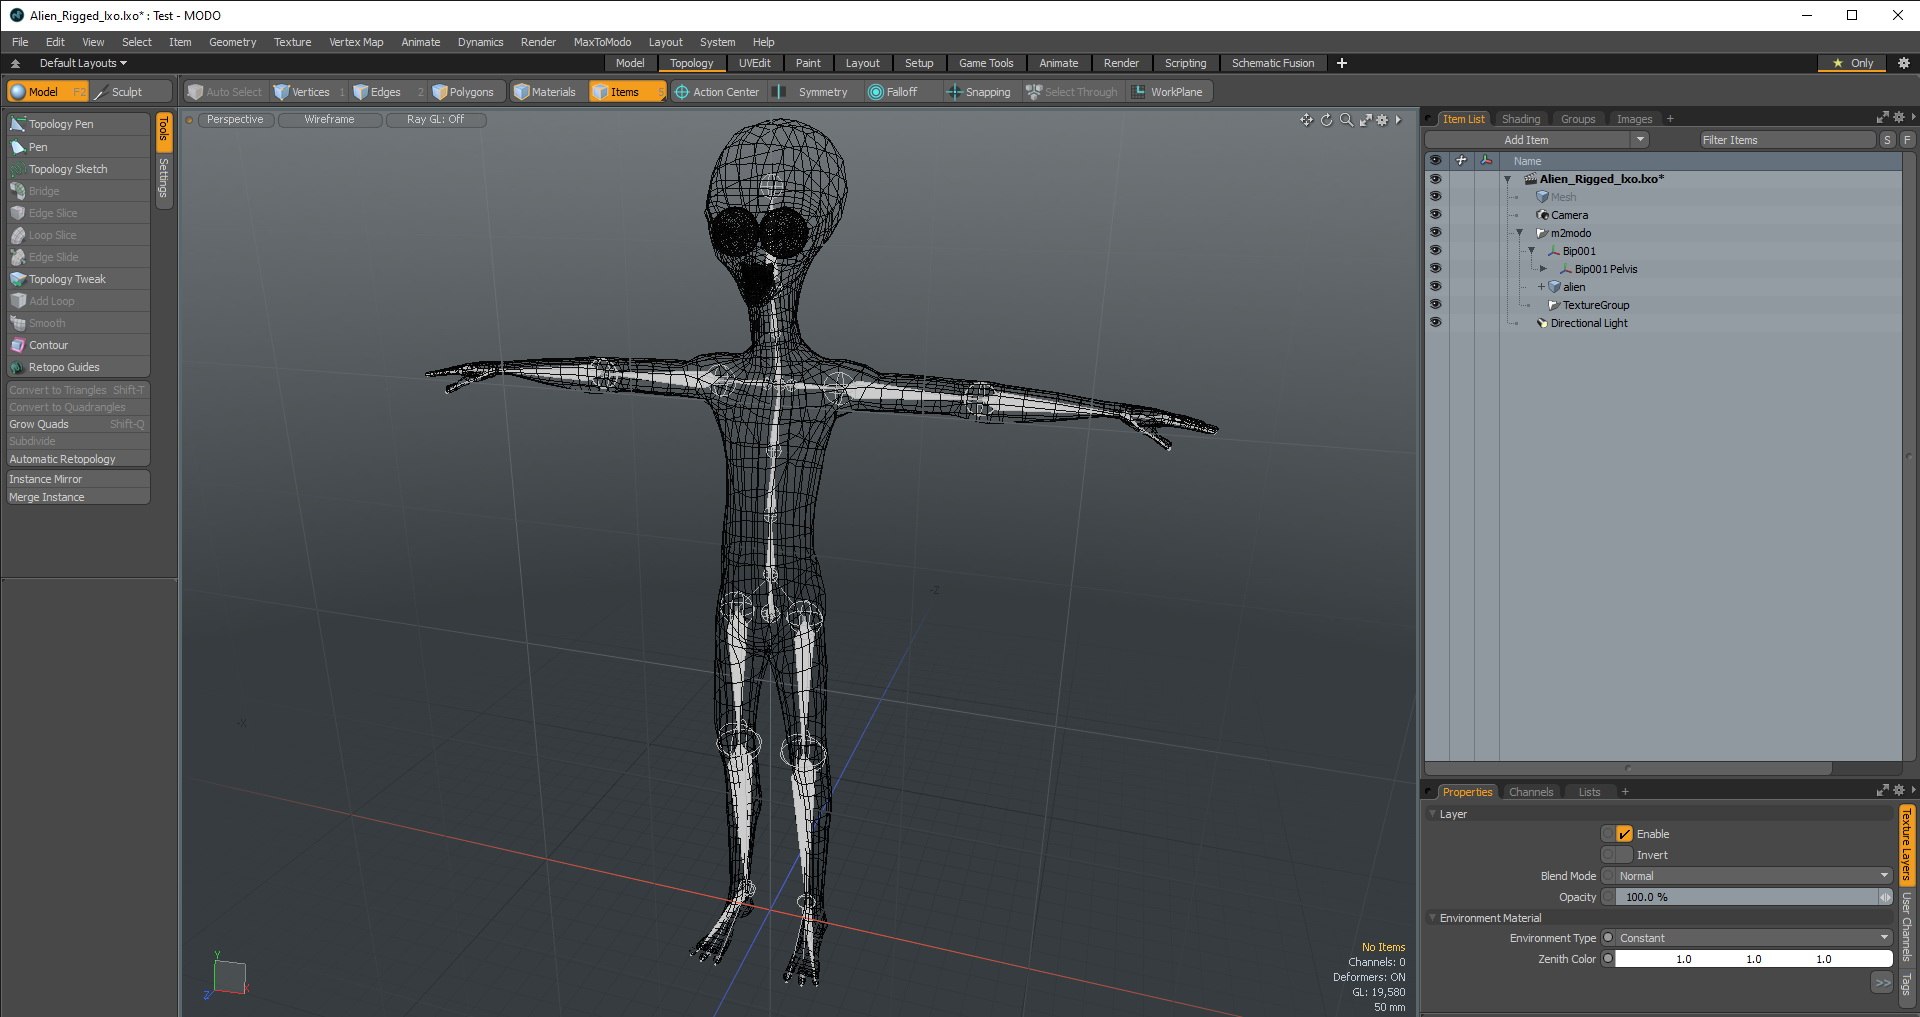Open the Geometry menu
The height and width of the screenshot is (1017, 1920).
(x=232, y=42)
